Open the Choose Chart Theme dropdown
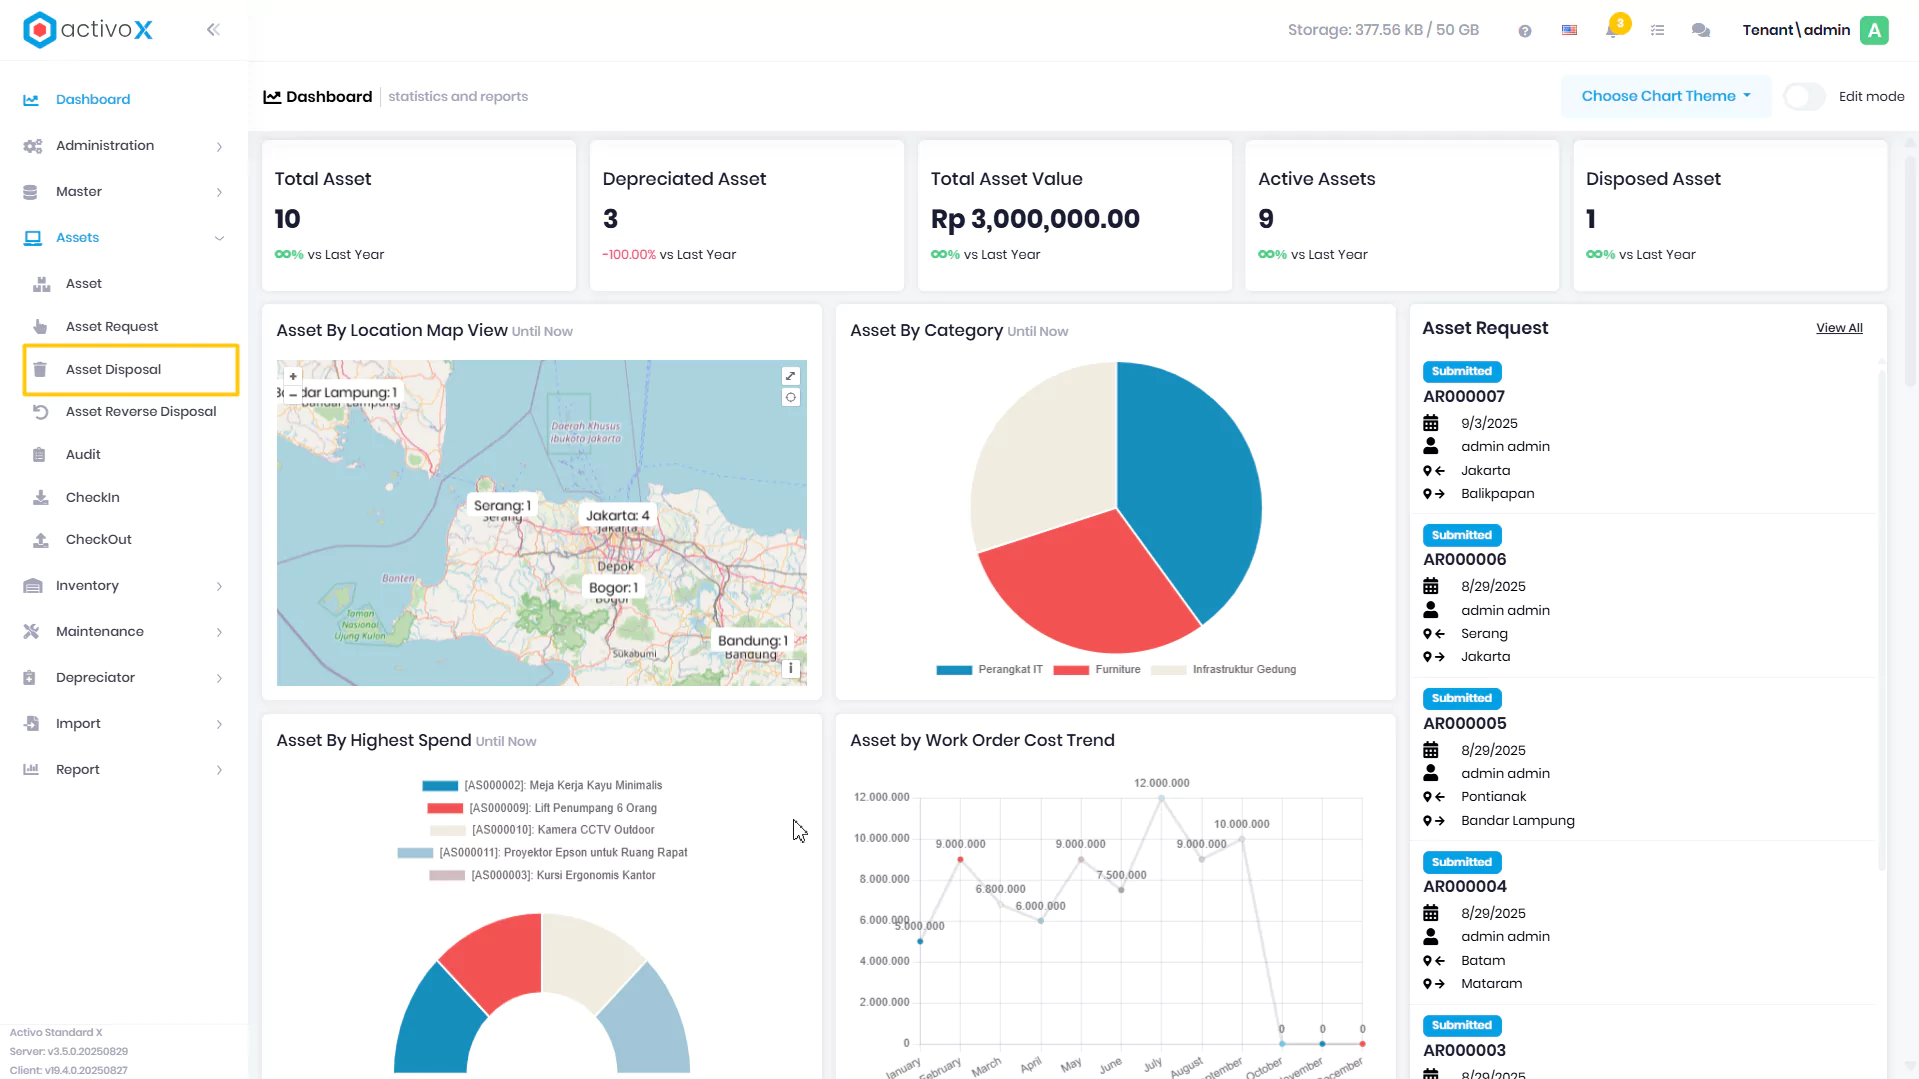 coord(1666,97)
